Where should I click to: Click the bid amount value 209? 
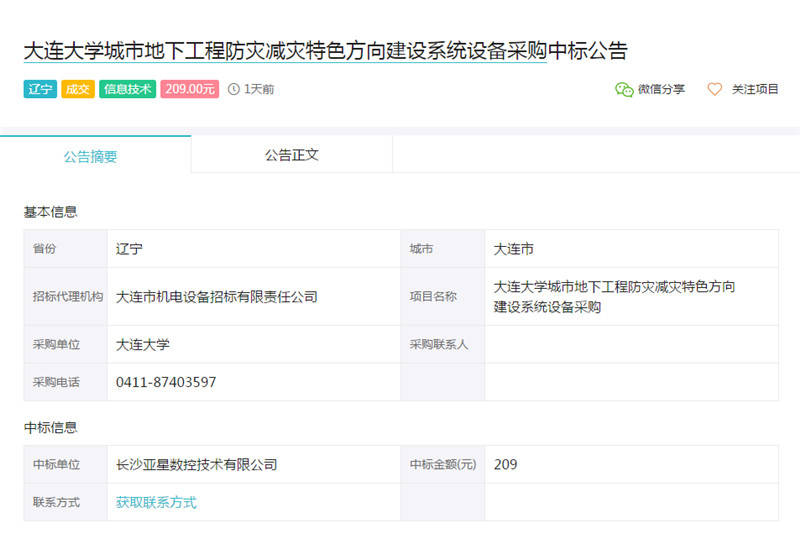[x=506, y=464]
